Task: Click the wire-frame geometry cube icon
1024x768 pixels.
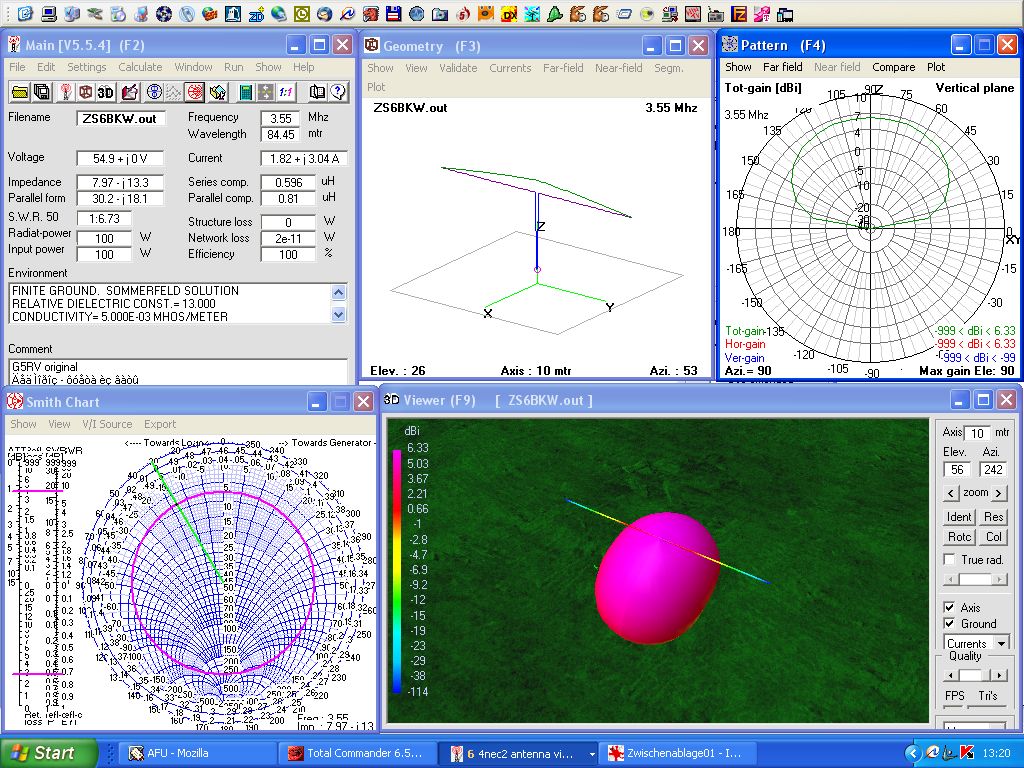Action: (86, 92)
